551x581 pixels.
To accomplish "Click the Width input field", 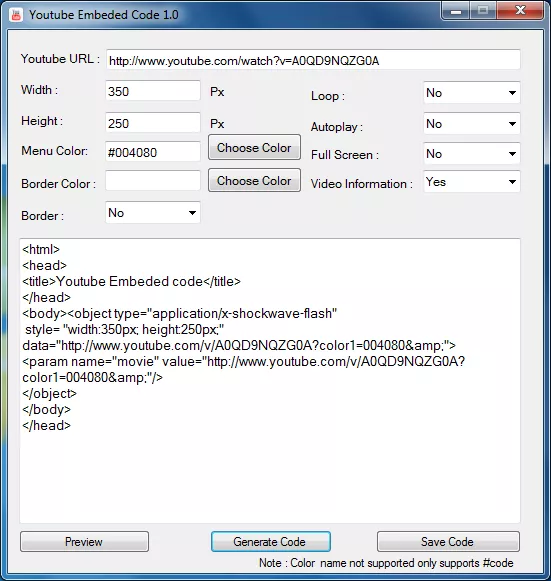I will point(153,91).
